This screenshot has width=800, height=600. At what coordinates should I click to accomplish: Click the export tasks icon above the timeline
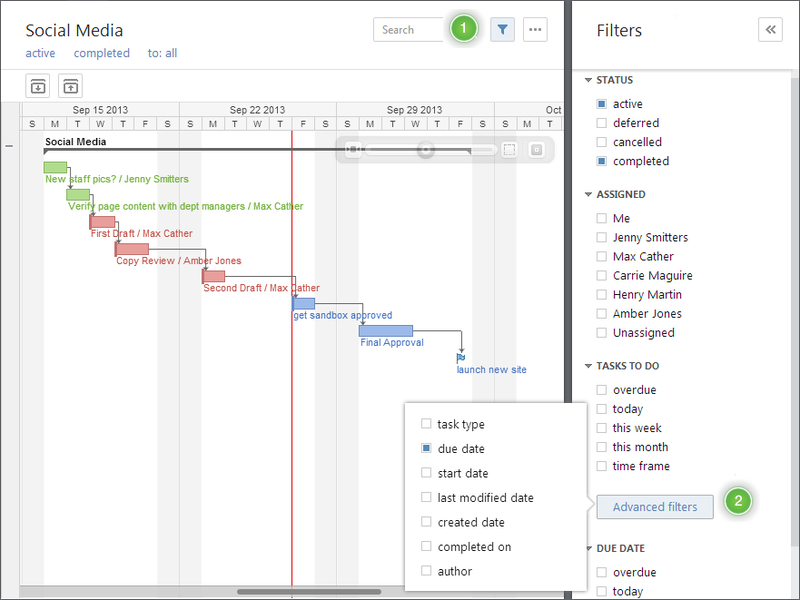[70, 86]
